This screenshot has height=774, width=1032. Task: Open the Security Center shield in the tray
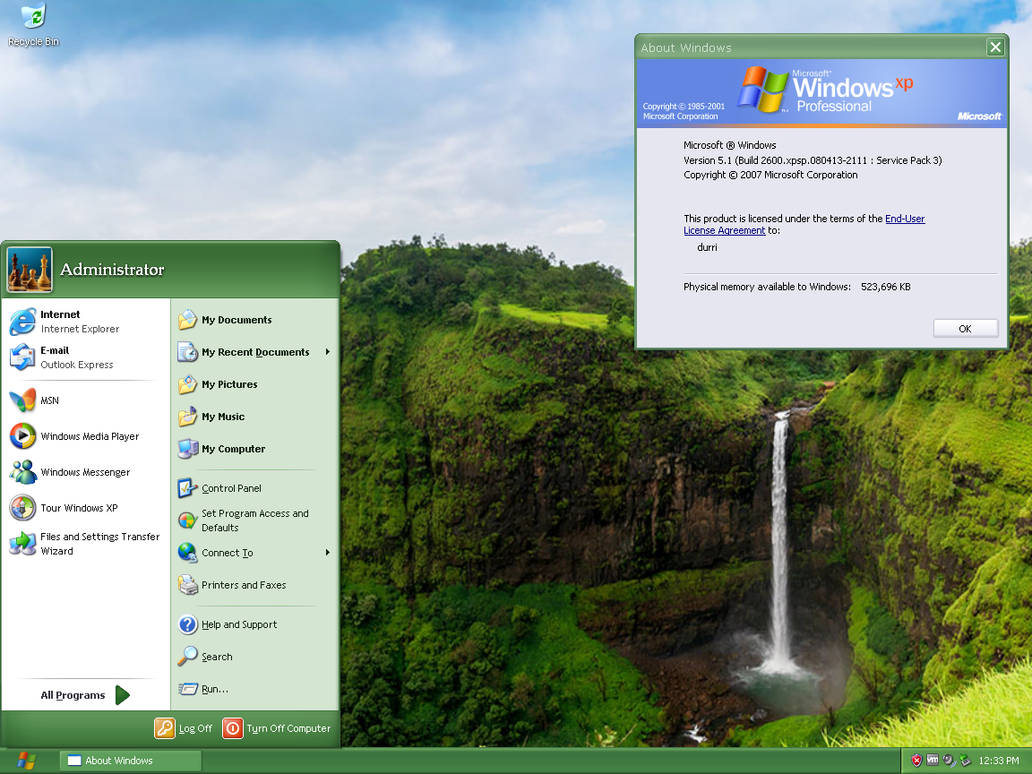click(917, 760)
